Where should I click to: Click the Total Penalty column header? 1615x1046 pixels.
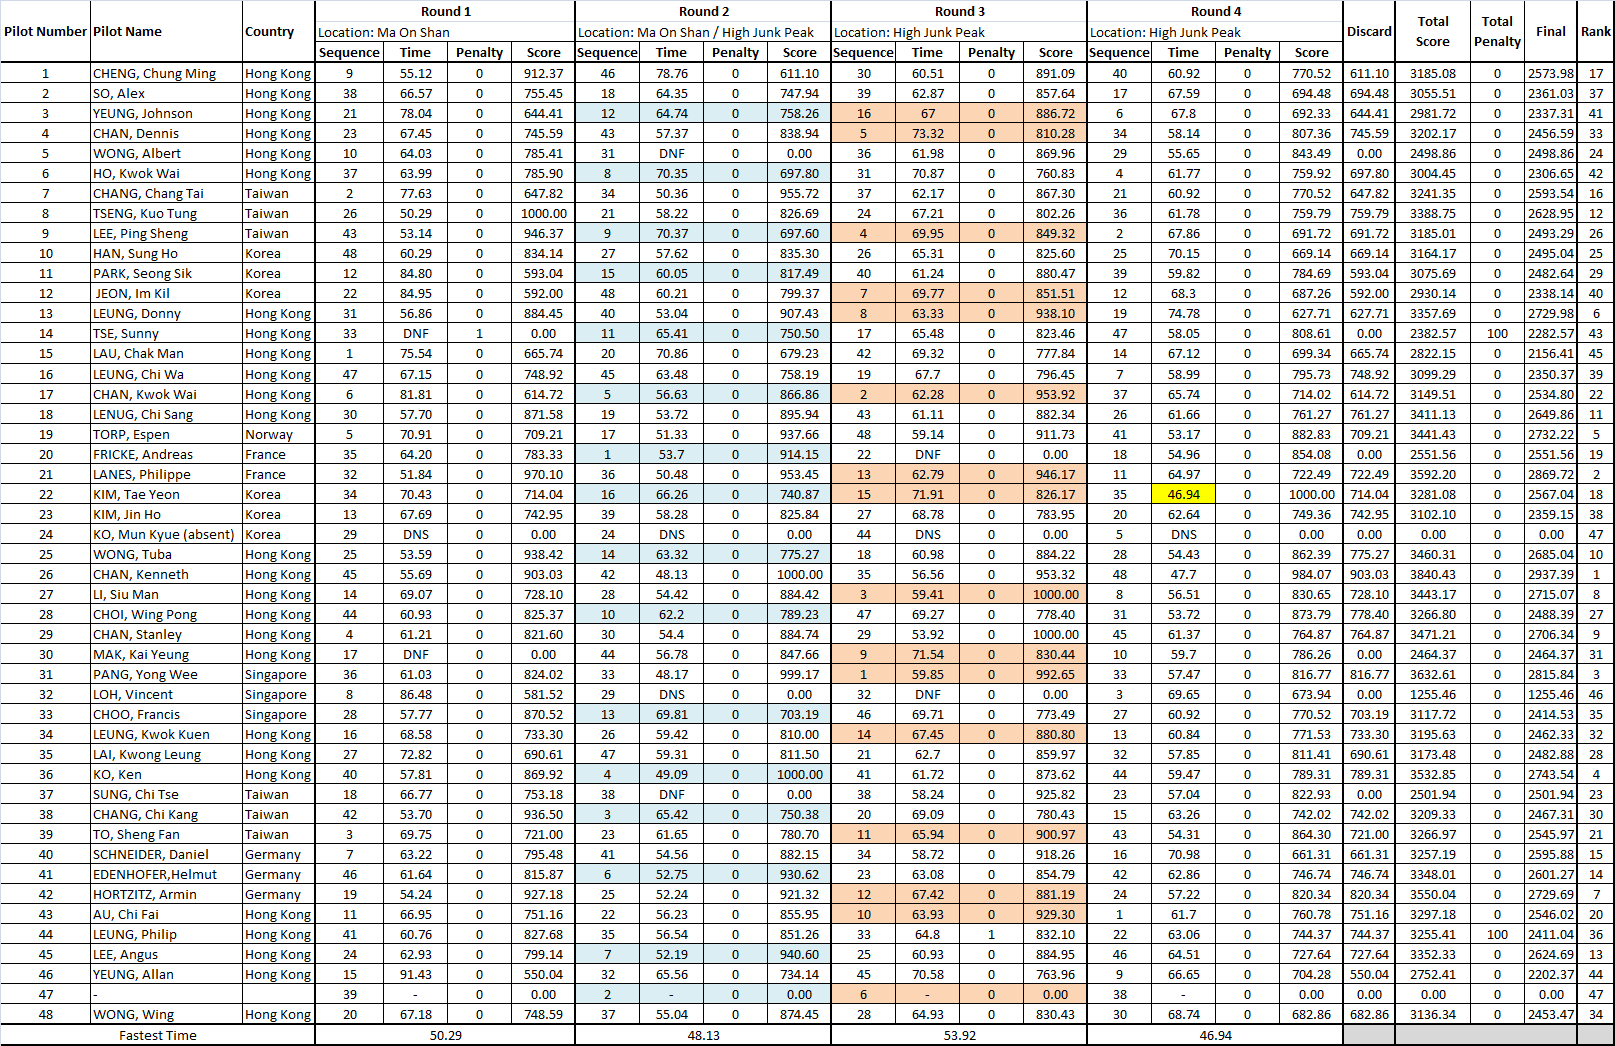(x=1497, y=32)
